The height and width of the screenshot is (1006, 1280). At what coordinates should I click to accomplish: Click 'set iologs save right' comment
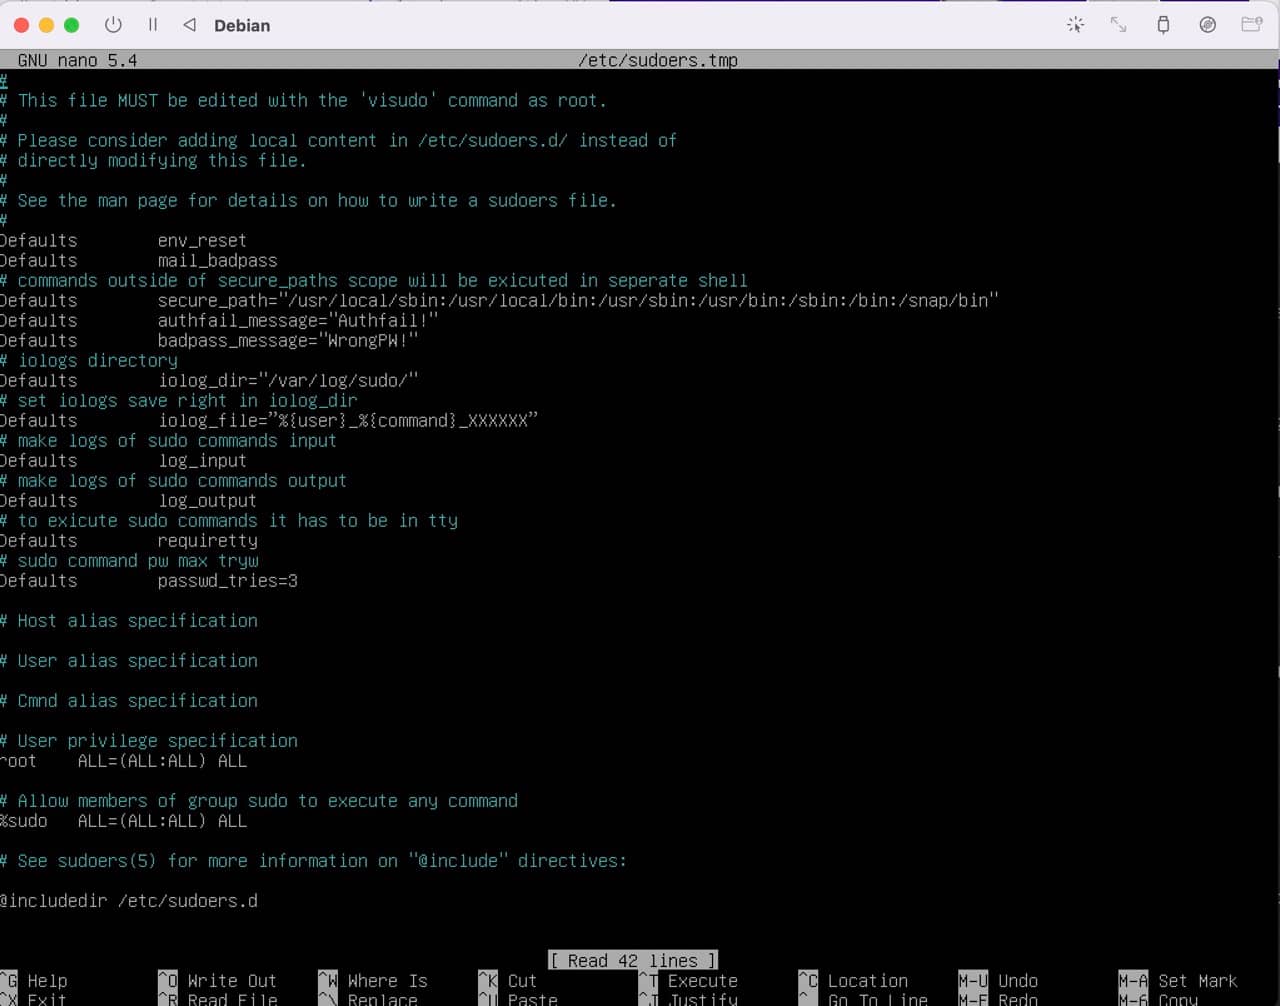(179, 400)
